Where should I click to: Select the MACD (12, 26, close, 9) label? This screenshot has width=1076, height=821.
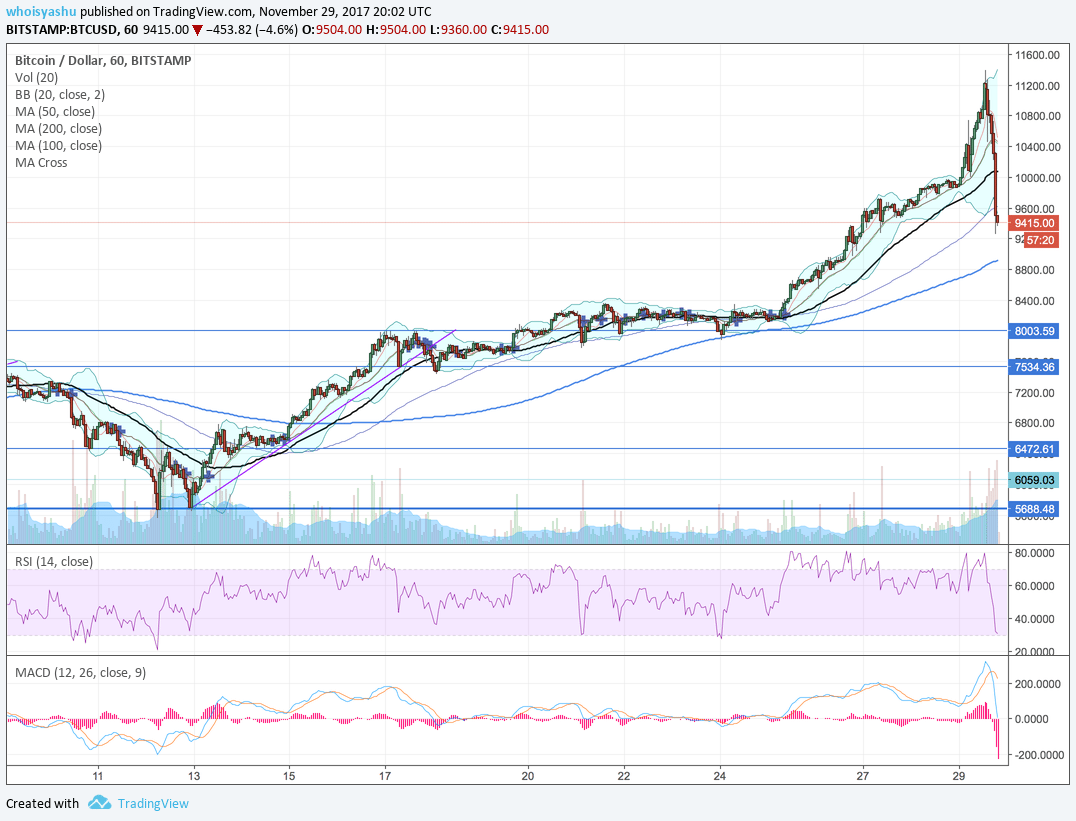[80, 673]
